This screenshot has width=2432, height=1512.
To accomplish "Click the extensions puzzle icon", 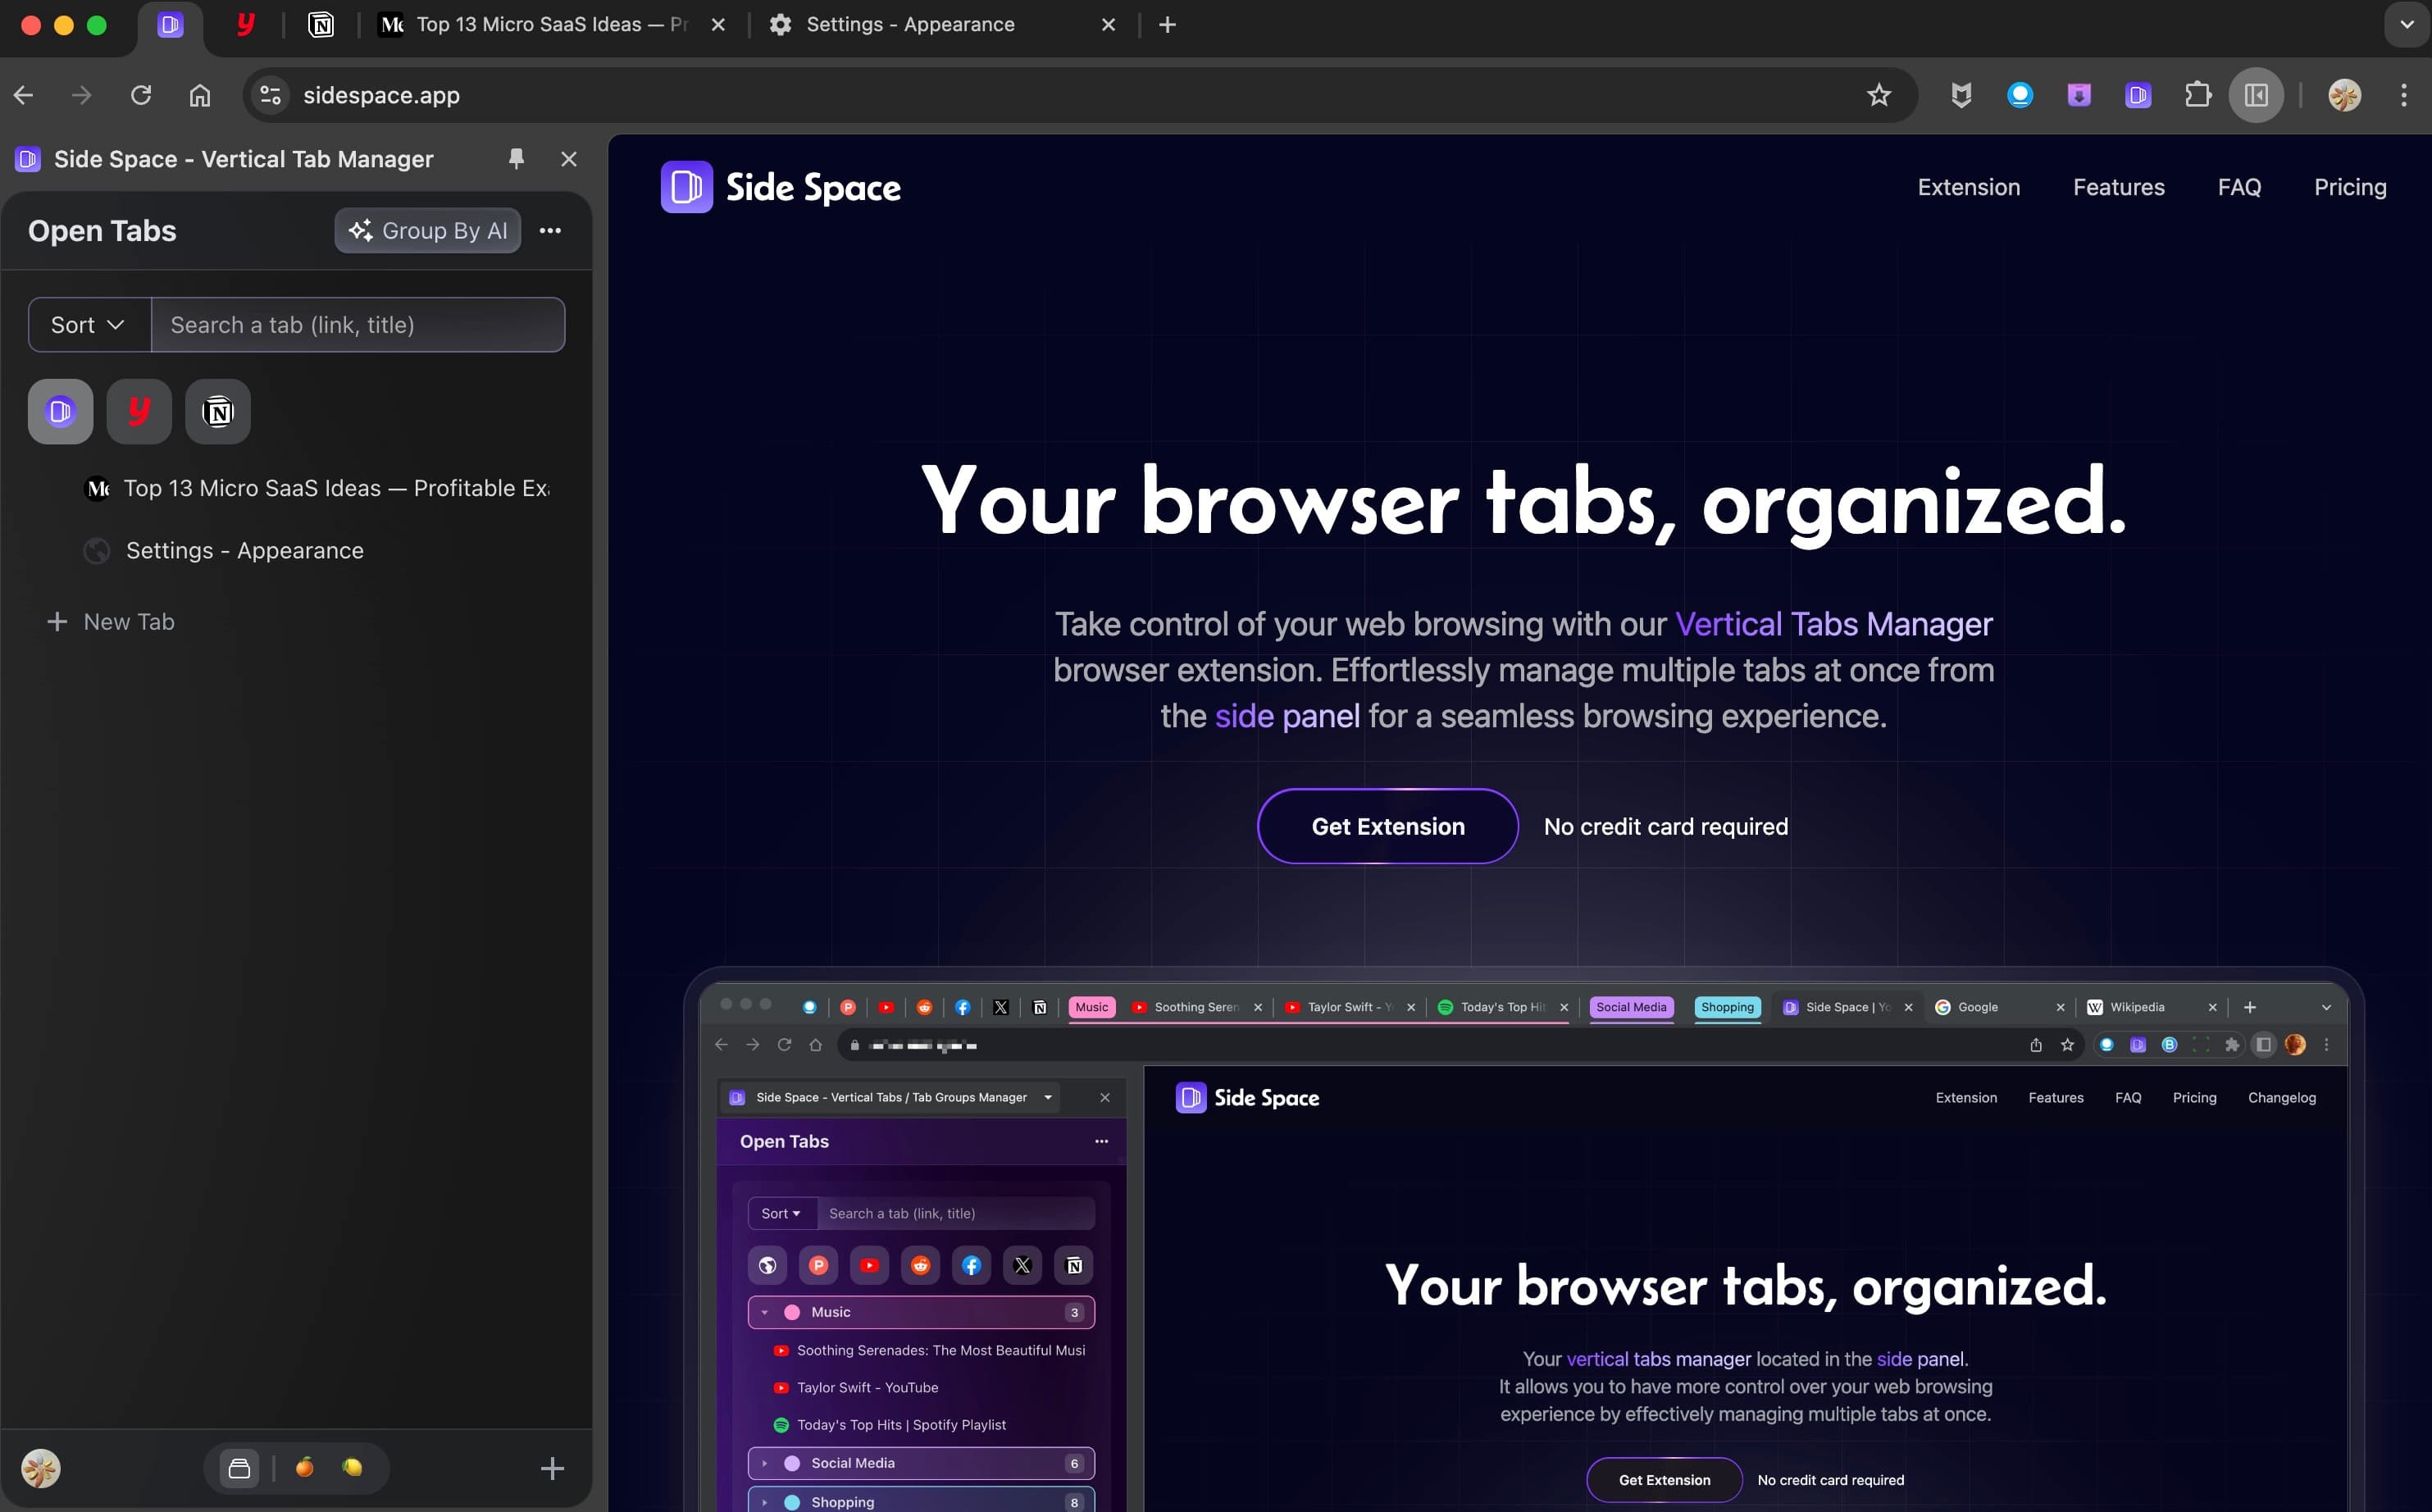I will [2199, 95].
